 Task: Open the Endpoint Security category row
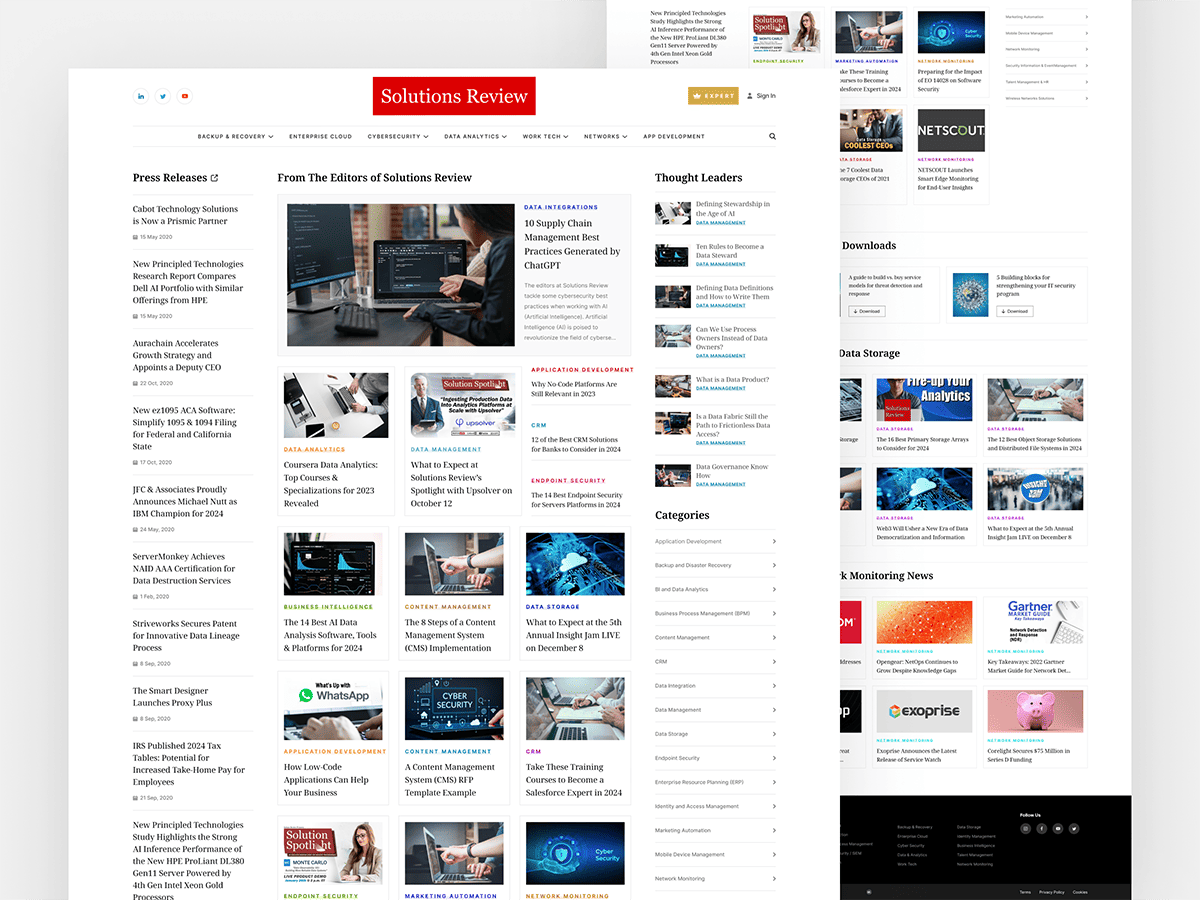coord(715,758)
